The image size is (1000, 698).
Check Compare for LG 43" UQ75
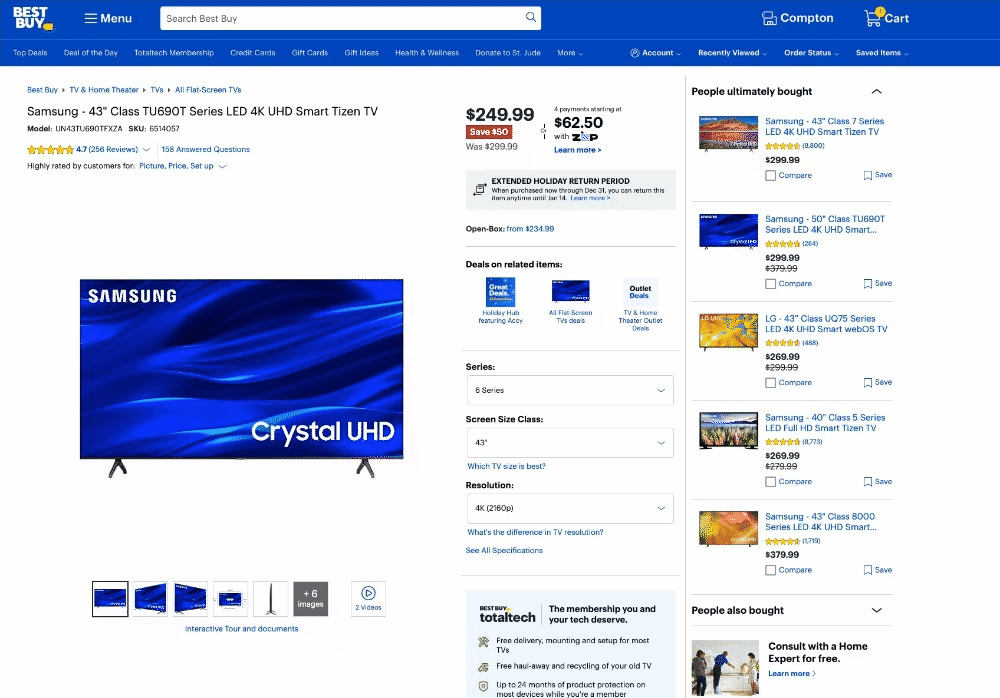pos(770,383)
